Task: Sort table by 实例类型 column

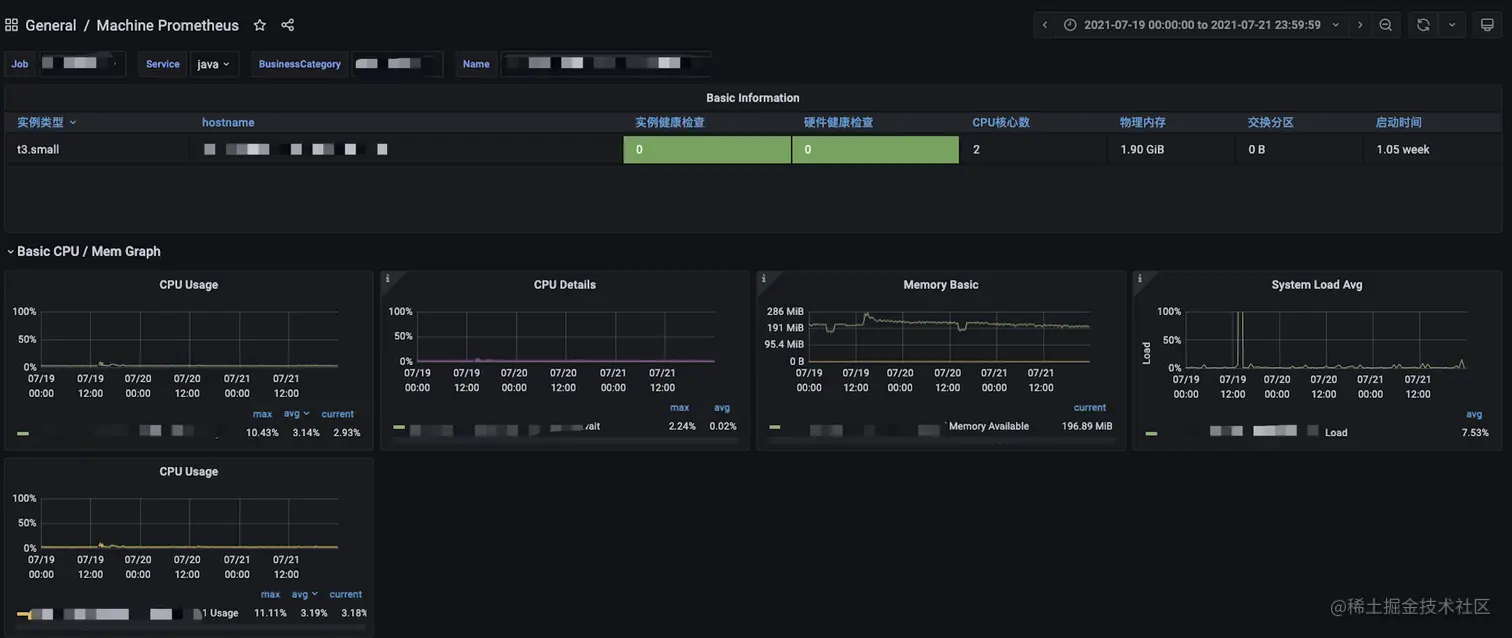Action: click(x=46, y=122)
